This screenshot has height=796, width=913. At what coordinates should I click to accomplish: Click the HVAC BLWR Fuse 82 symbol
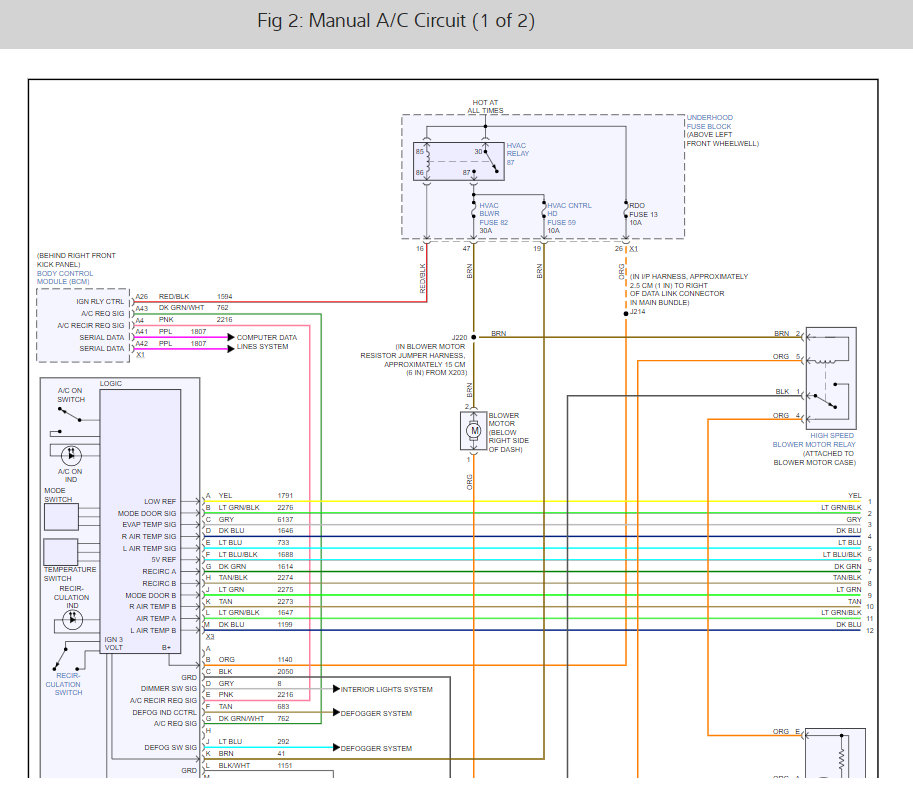(474, 214)
